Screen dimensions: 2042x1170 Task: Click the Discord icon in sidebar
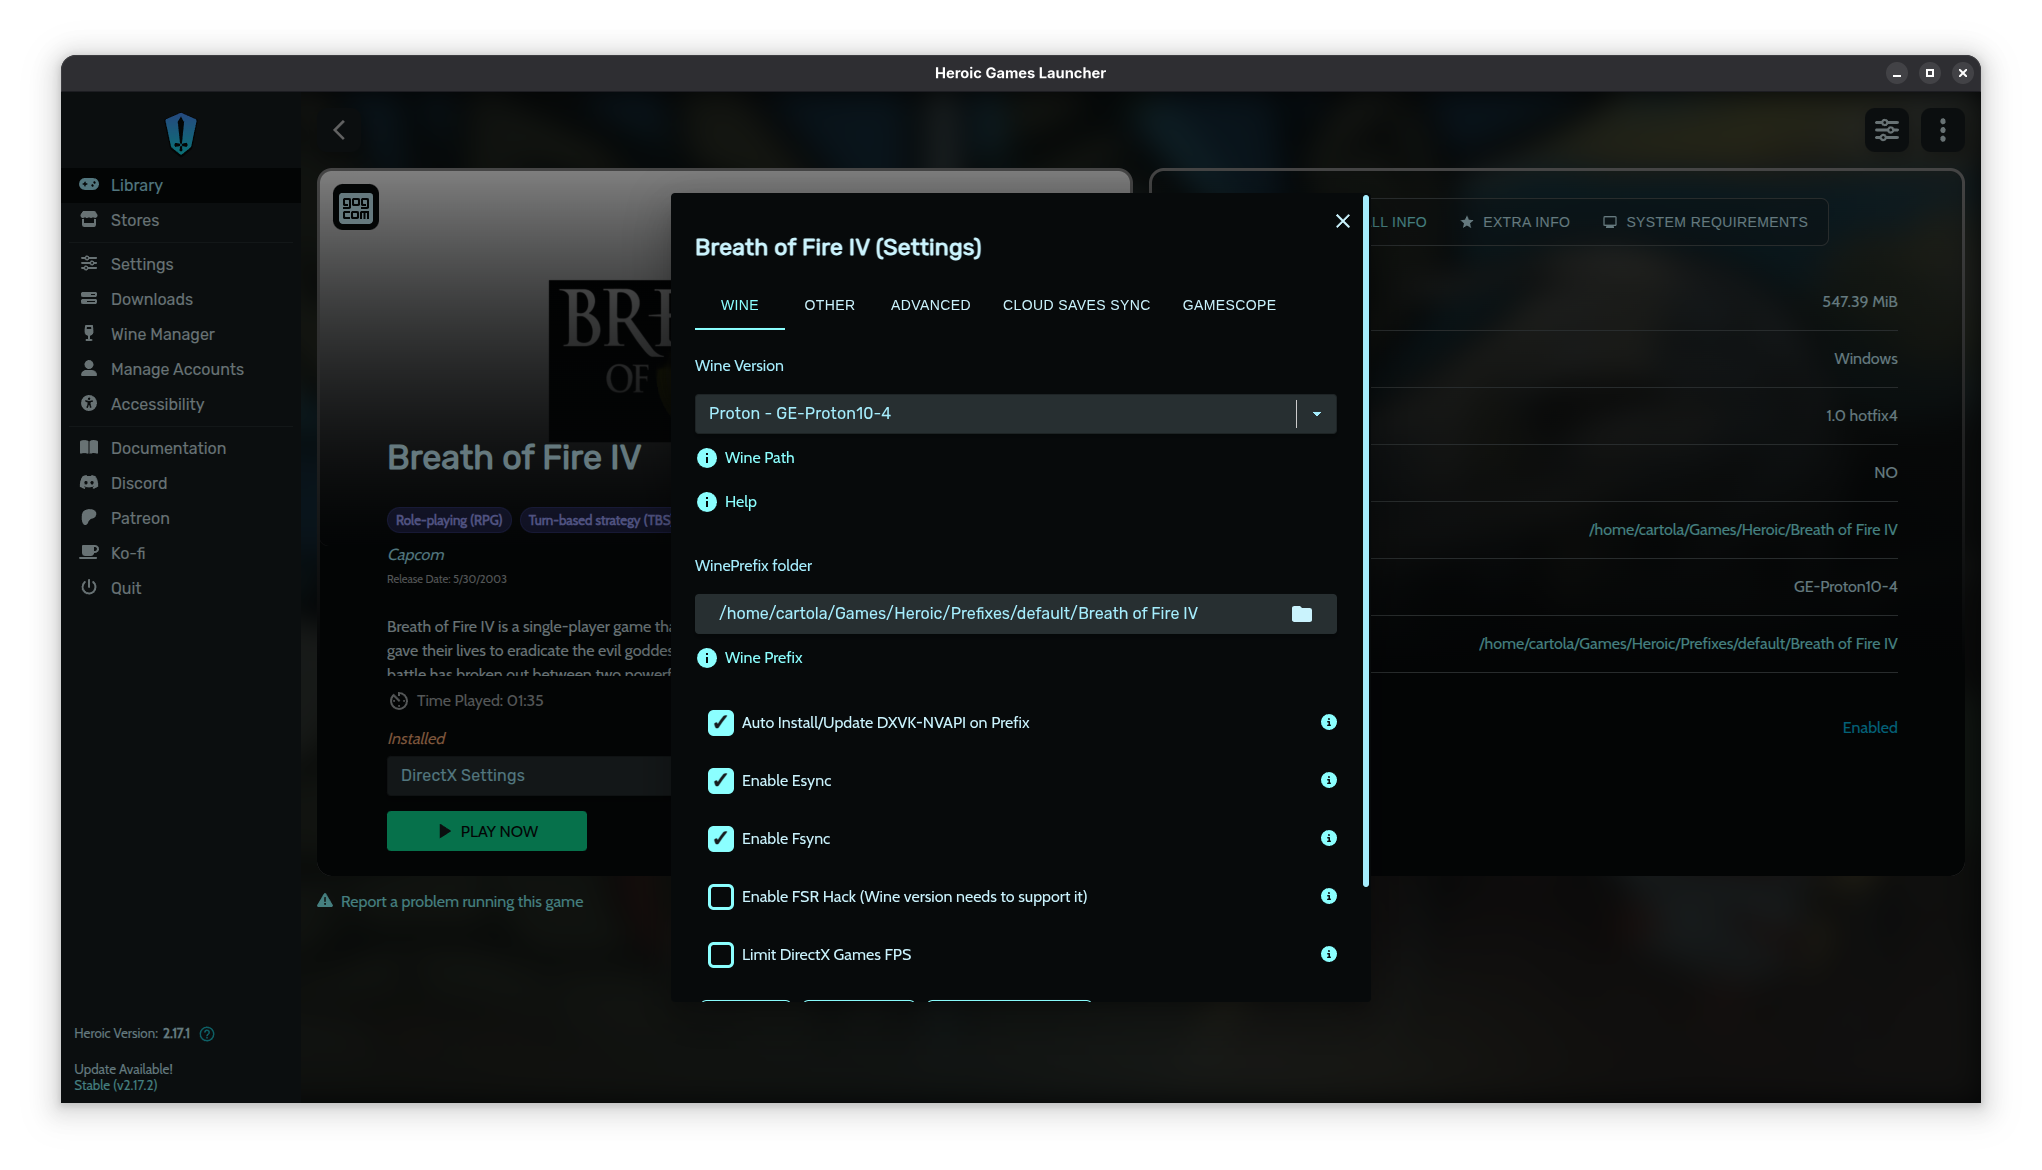89,483
